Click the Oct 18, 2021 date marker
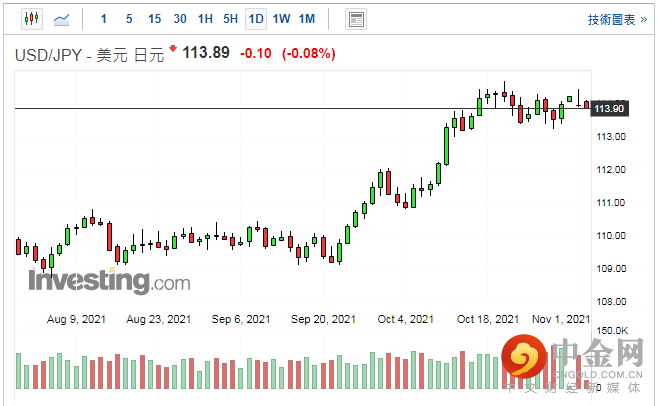 pos(488,320)
